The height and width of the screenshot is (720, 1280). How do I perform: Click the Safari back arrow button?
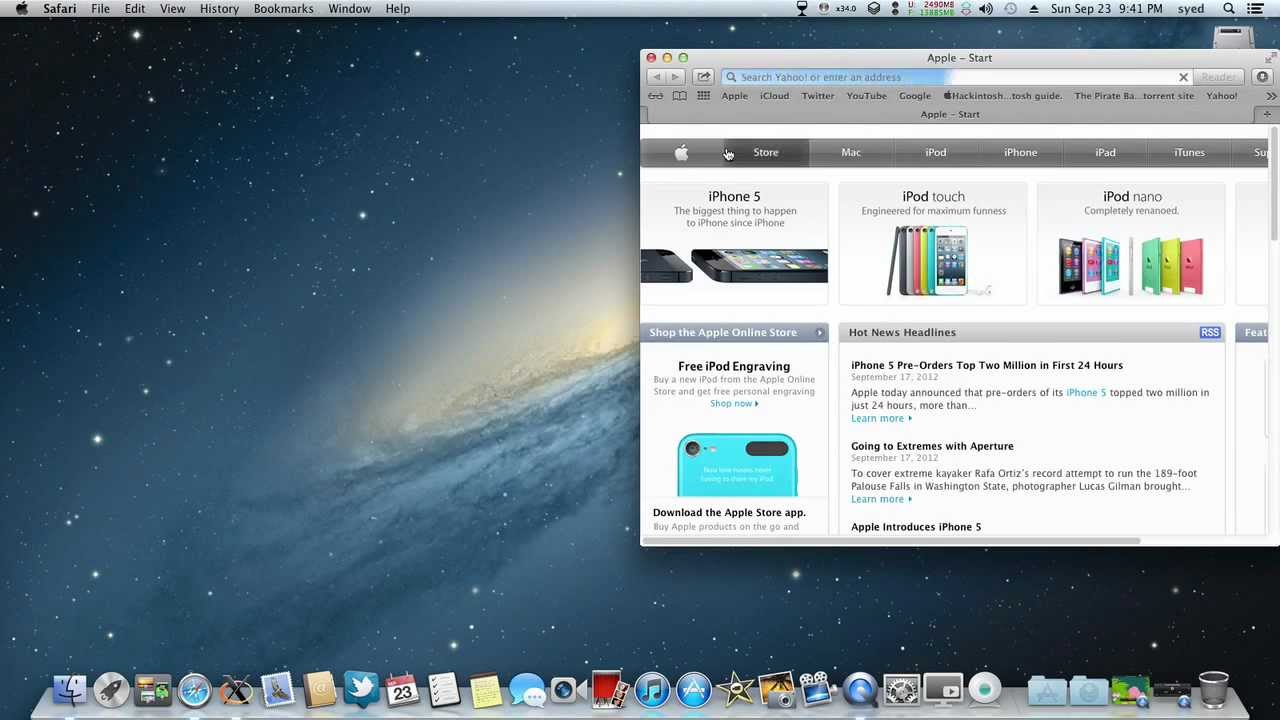tap(656, 77)
